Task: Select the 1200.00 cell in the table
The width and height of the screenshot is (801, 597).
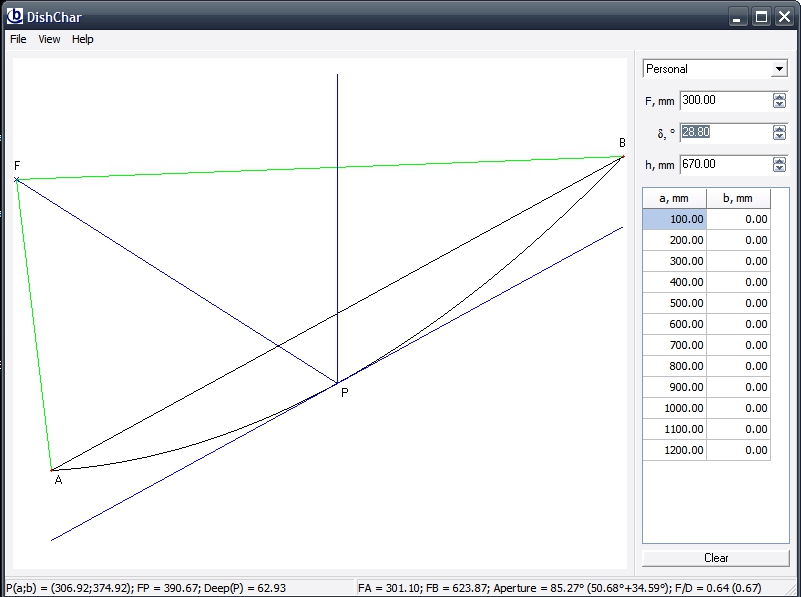Action: (674, 450)
